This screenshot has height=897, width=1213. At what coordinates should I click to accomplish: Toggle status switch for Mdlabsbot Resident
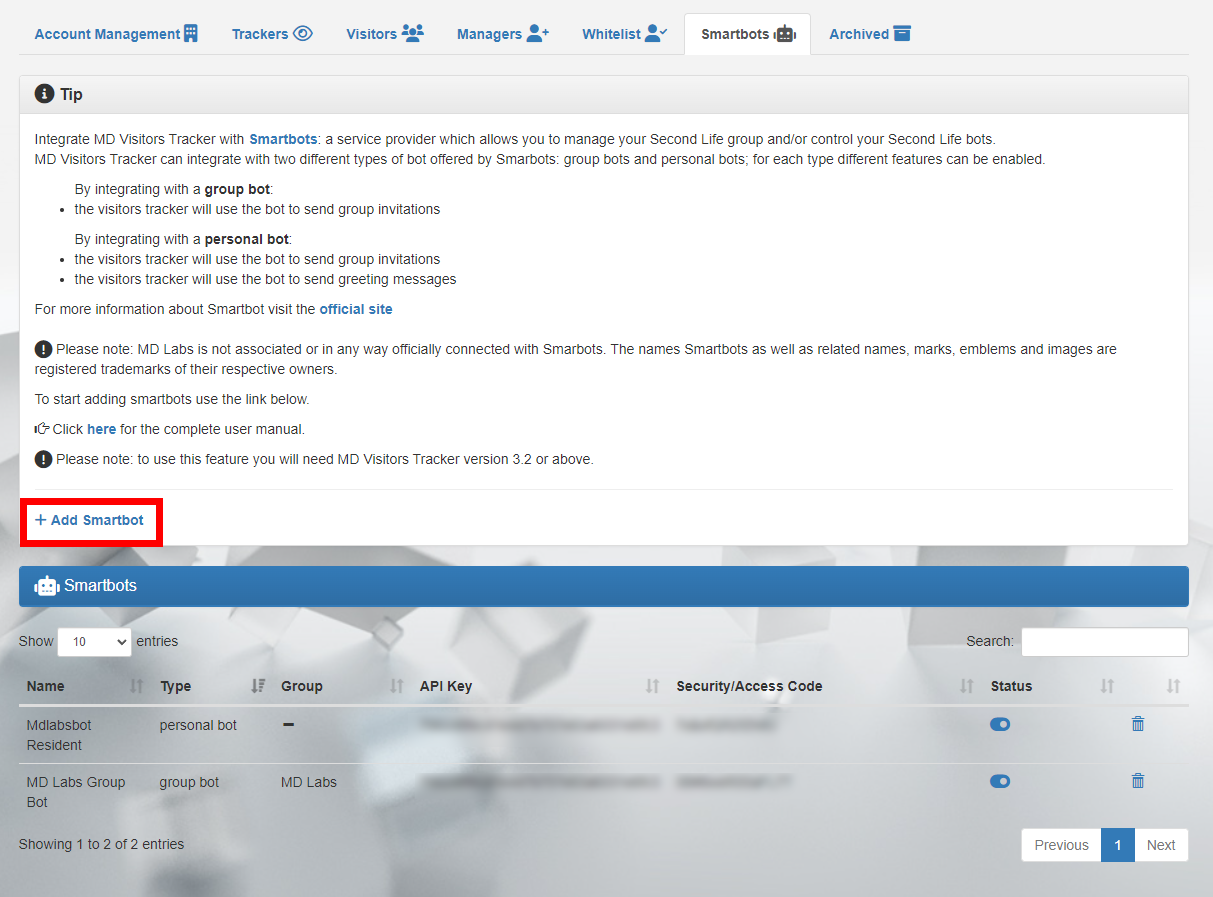(x=1000, y=724)
